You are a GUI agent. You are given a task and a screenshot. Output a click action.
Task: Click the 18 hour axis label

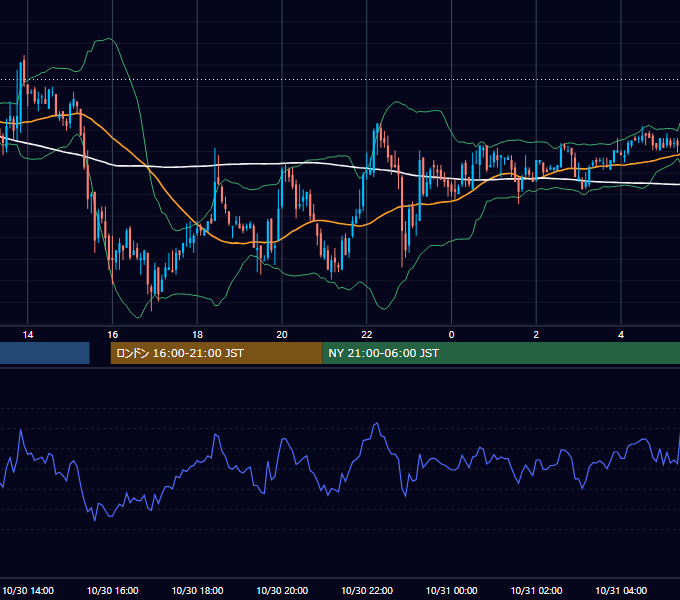tap(197, 335)
